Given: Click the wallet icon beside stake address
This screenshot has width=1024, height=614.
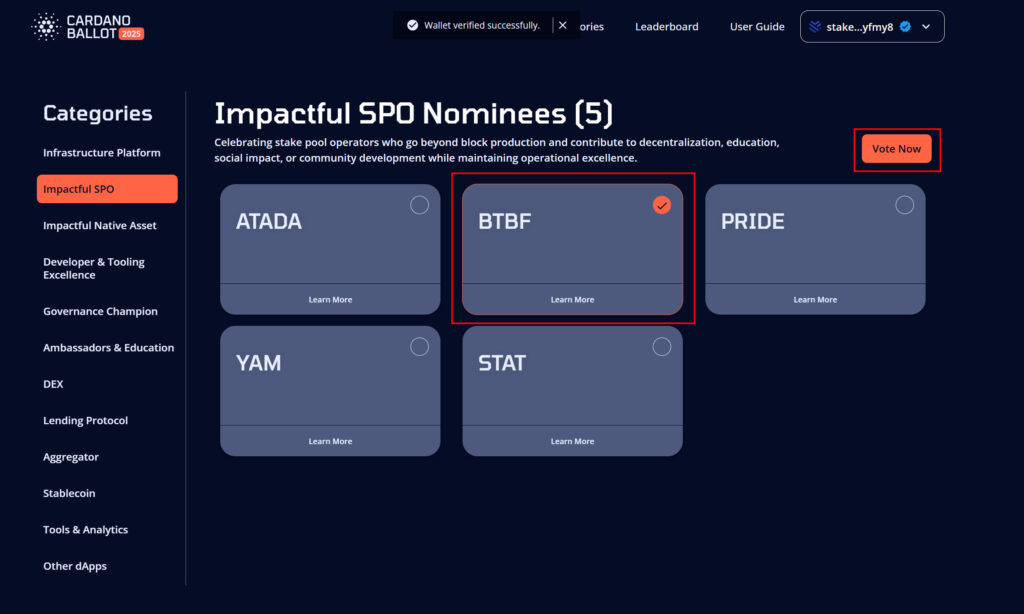Looking at the screenshot, I should tap(814, 27).
